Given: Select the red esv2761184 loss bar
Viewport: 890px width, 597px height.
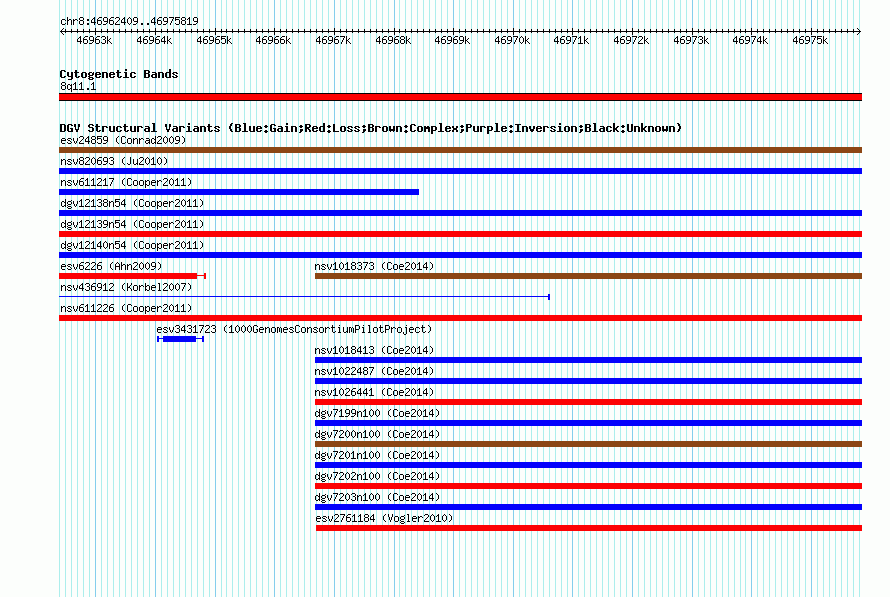Looking at the screenshot, I should click(x=589, y=528).
